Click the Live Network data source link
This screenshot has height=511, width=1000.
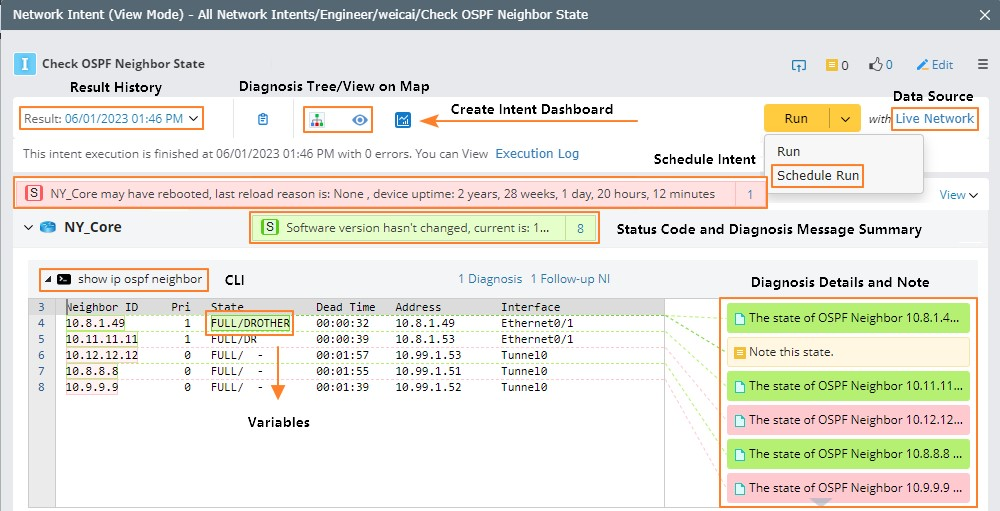[934, 119]
